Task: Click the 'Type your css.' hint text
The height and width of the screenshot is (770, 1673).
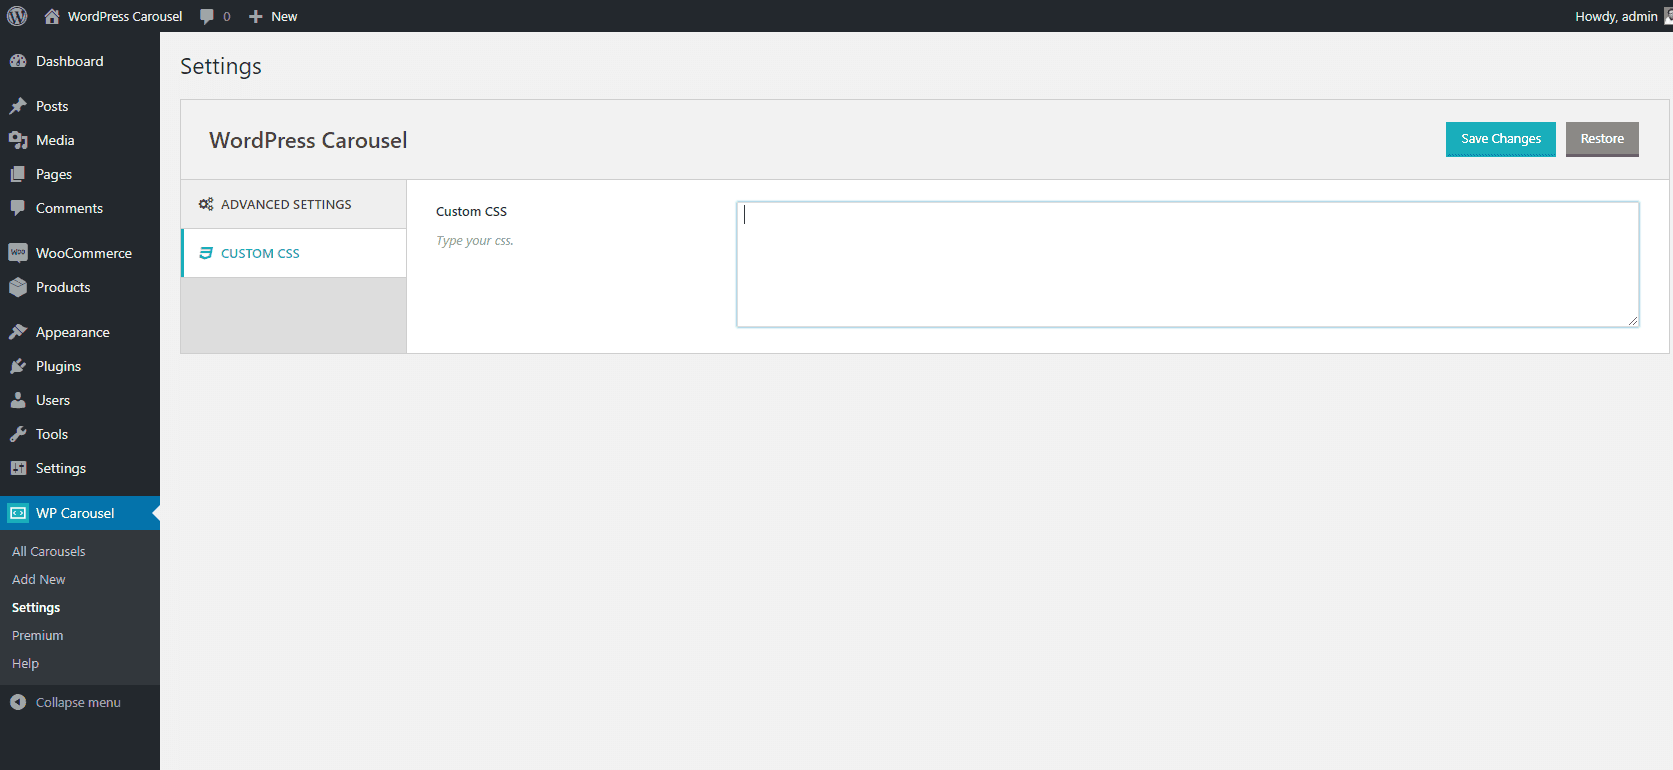Action: (x=475, y=240)
